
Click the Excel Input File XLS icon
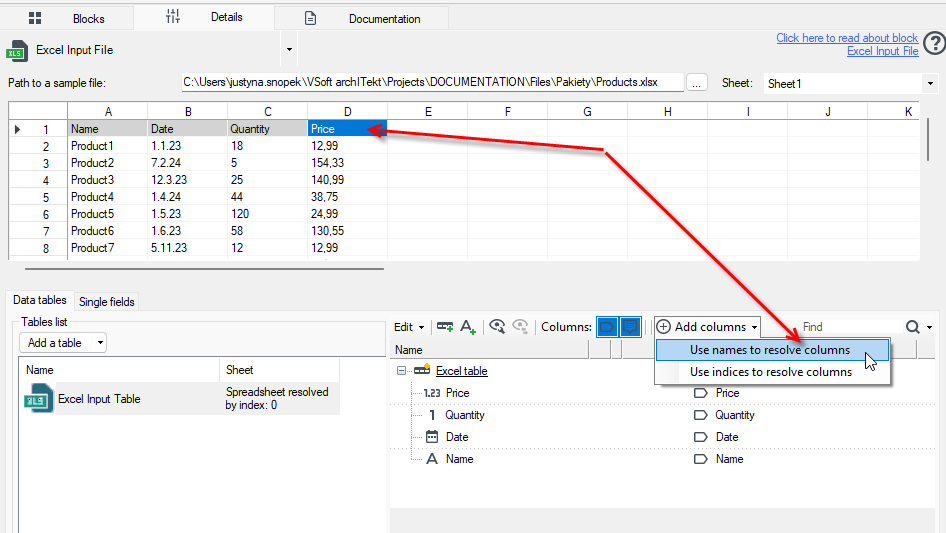tap(17, 51)
